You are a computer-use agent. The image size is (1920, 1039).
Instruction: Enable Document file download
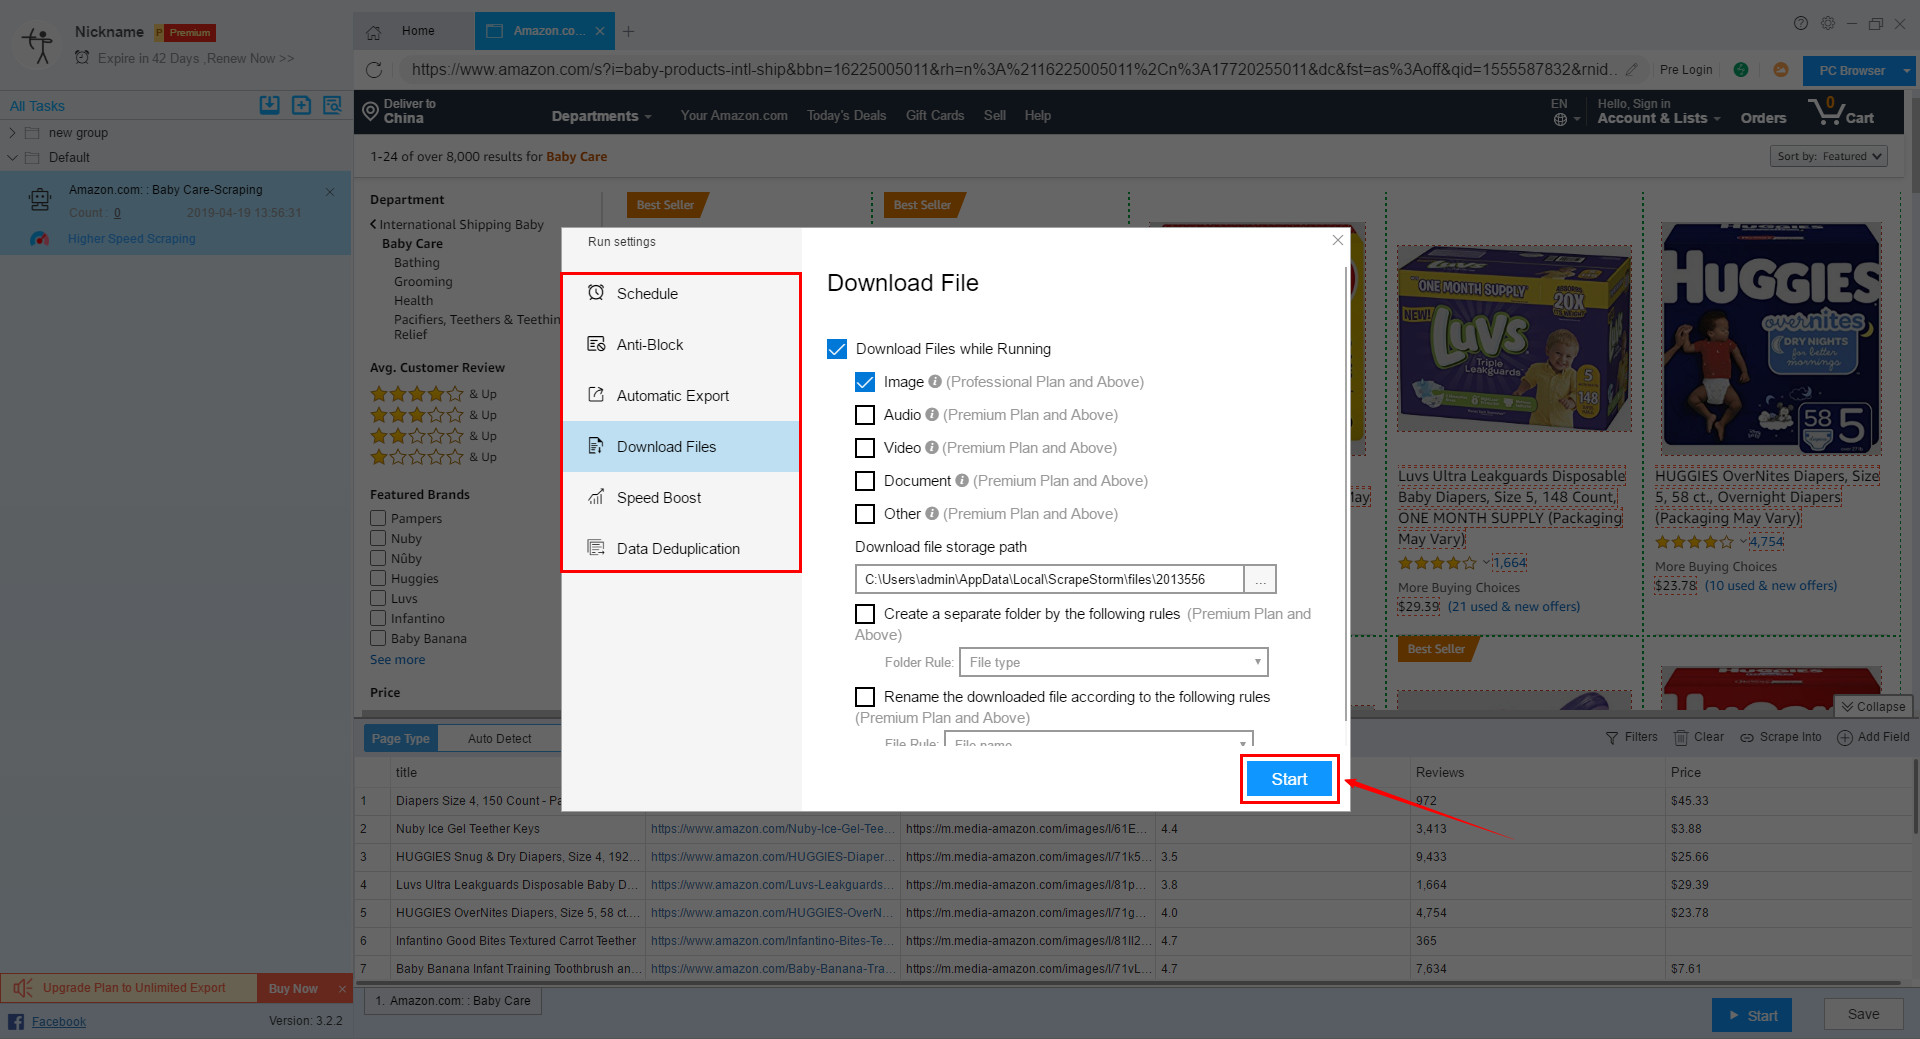pyautogui.click(x=865, y=481)
